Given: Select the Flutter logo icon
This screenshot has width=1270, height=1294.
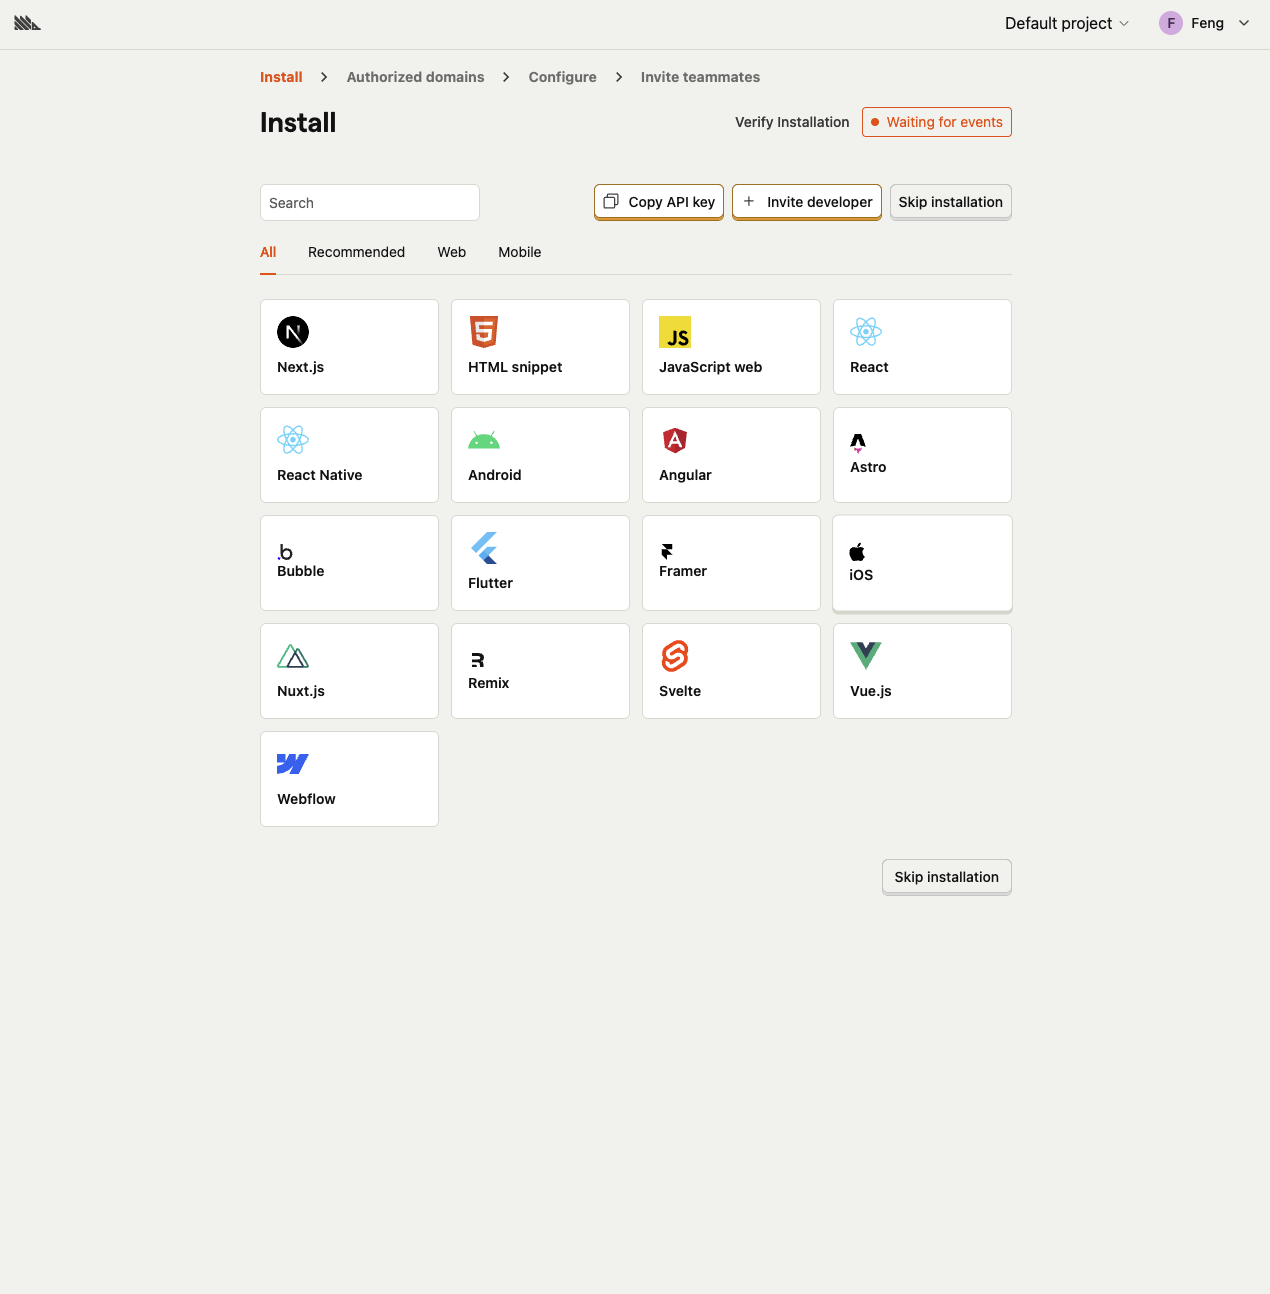Looking at the screenshot, I should 484,548.
